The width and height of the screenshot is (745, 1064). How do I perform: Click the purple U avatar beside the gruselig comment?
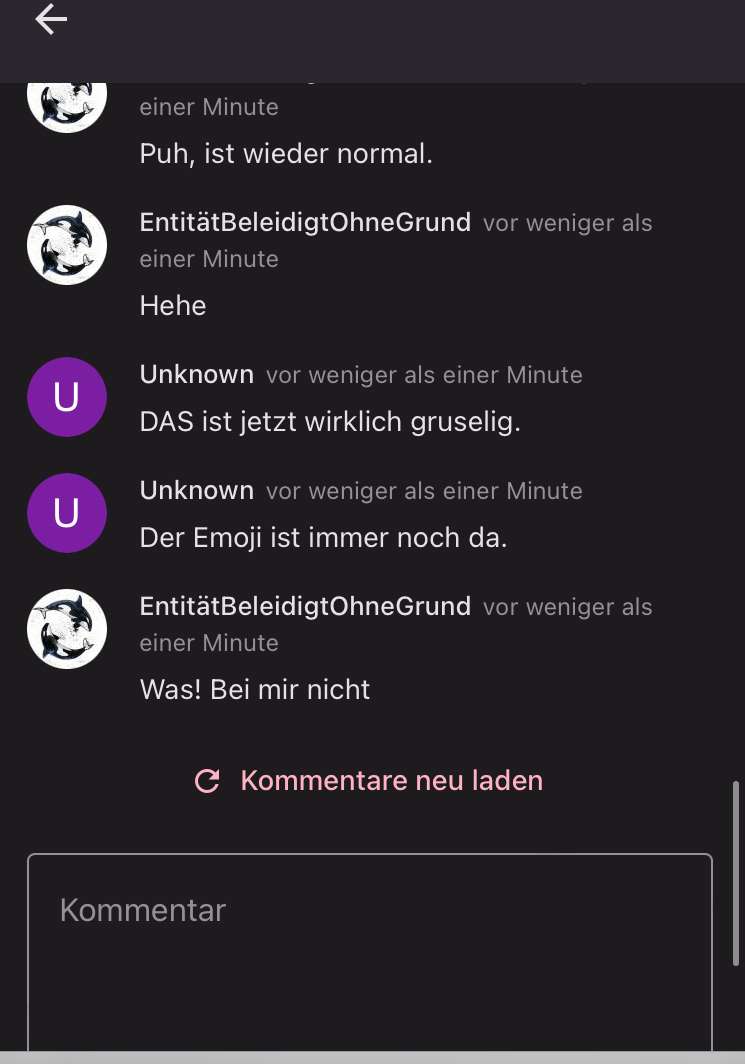point(67,397)
